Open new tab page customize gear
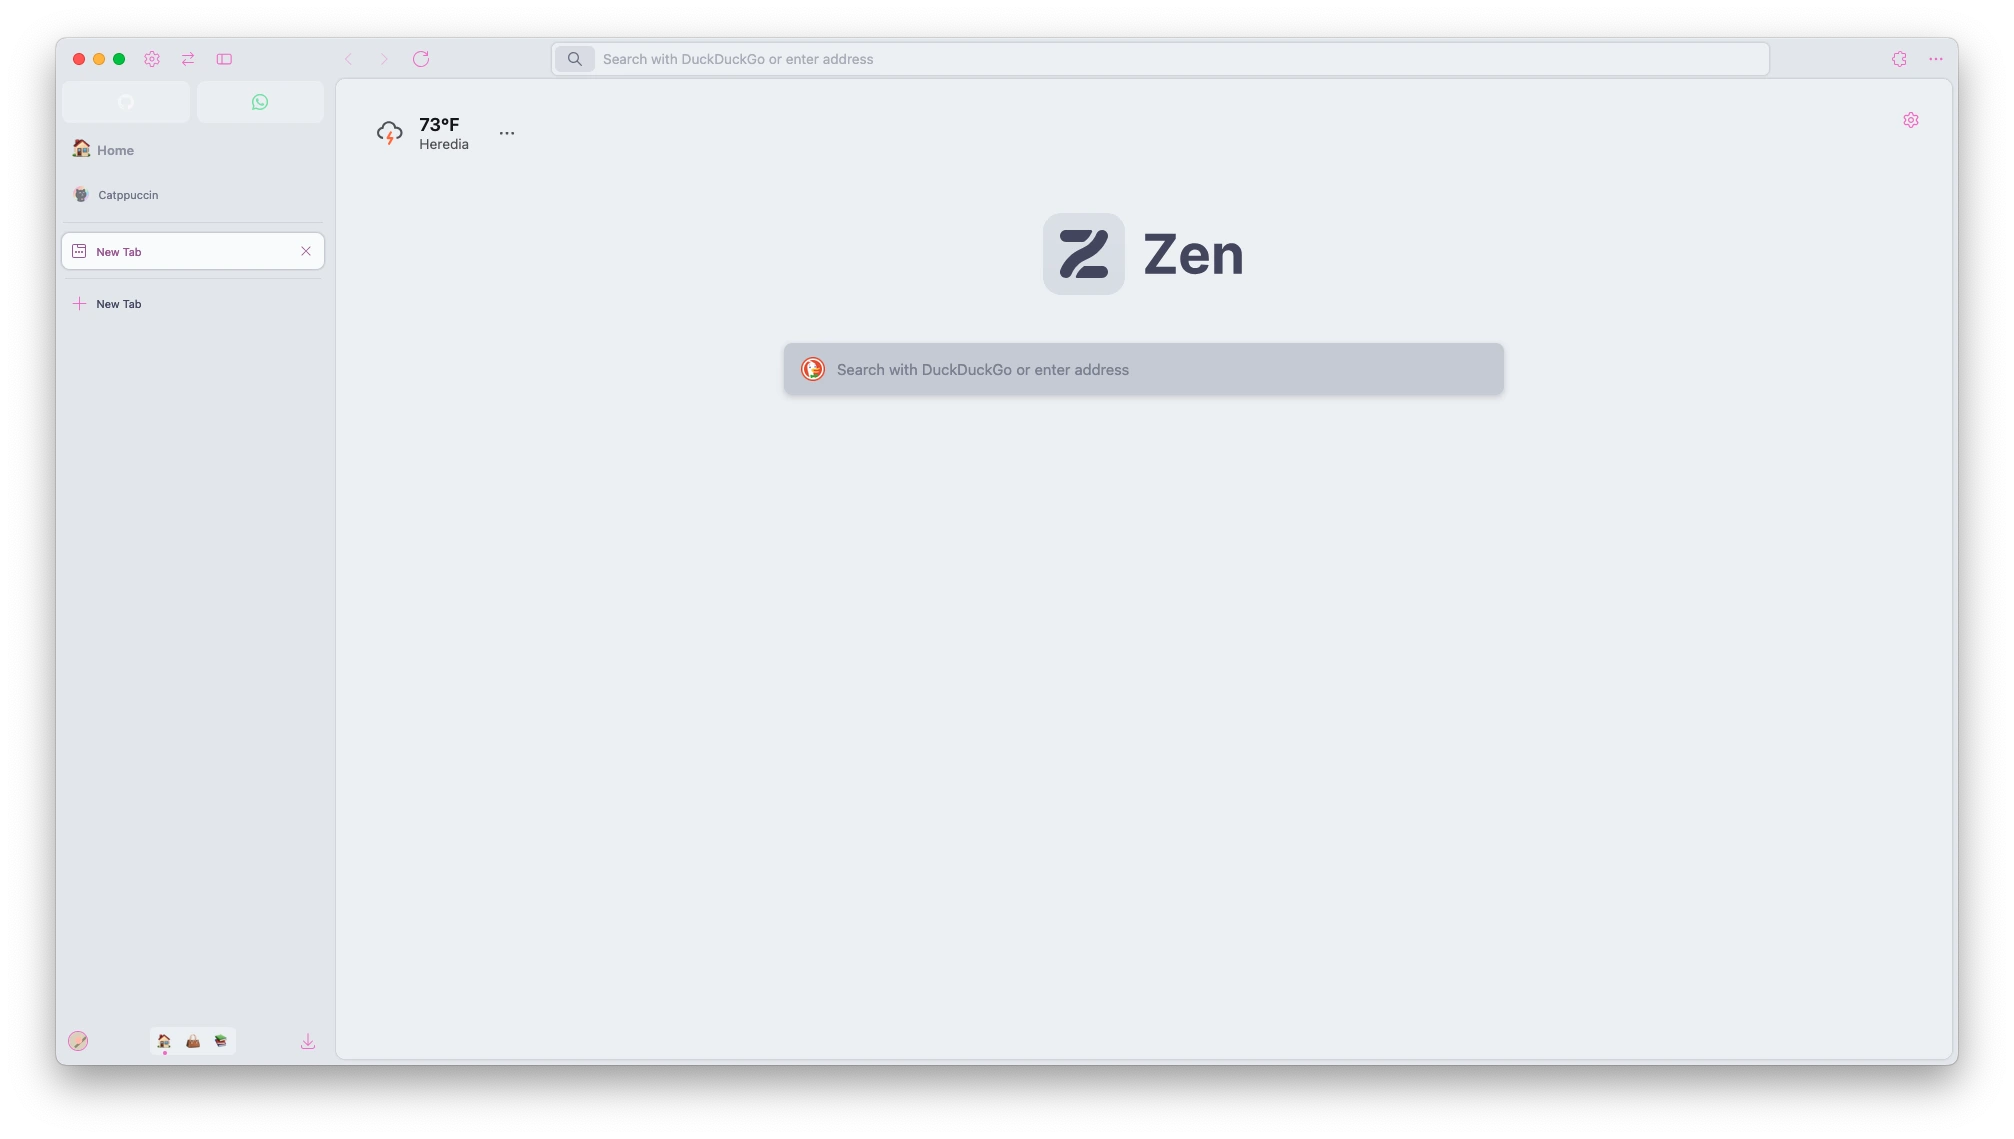This screenshot has height=1139, width=2014. (x=1911, y=120)
